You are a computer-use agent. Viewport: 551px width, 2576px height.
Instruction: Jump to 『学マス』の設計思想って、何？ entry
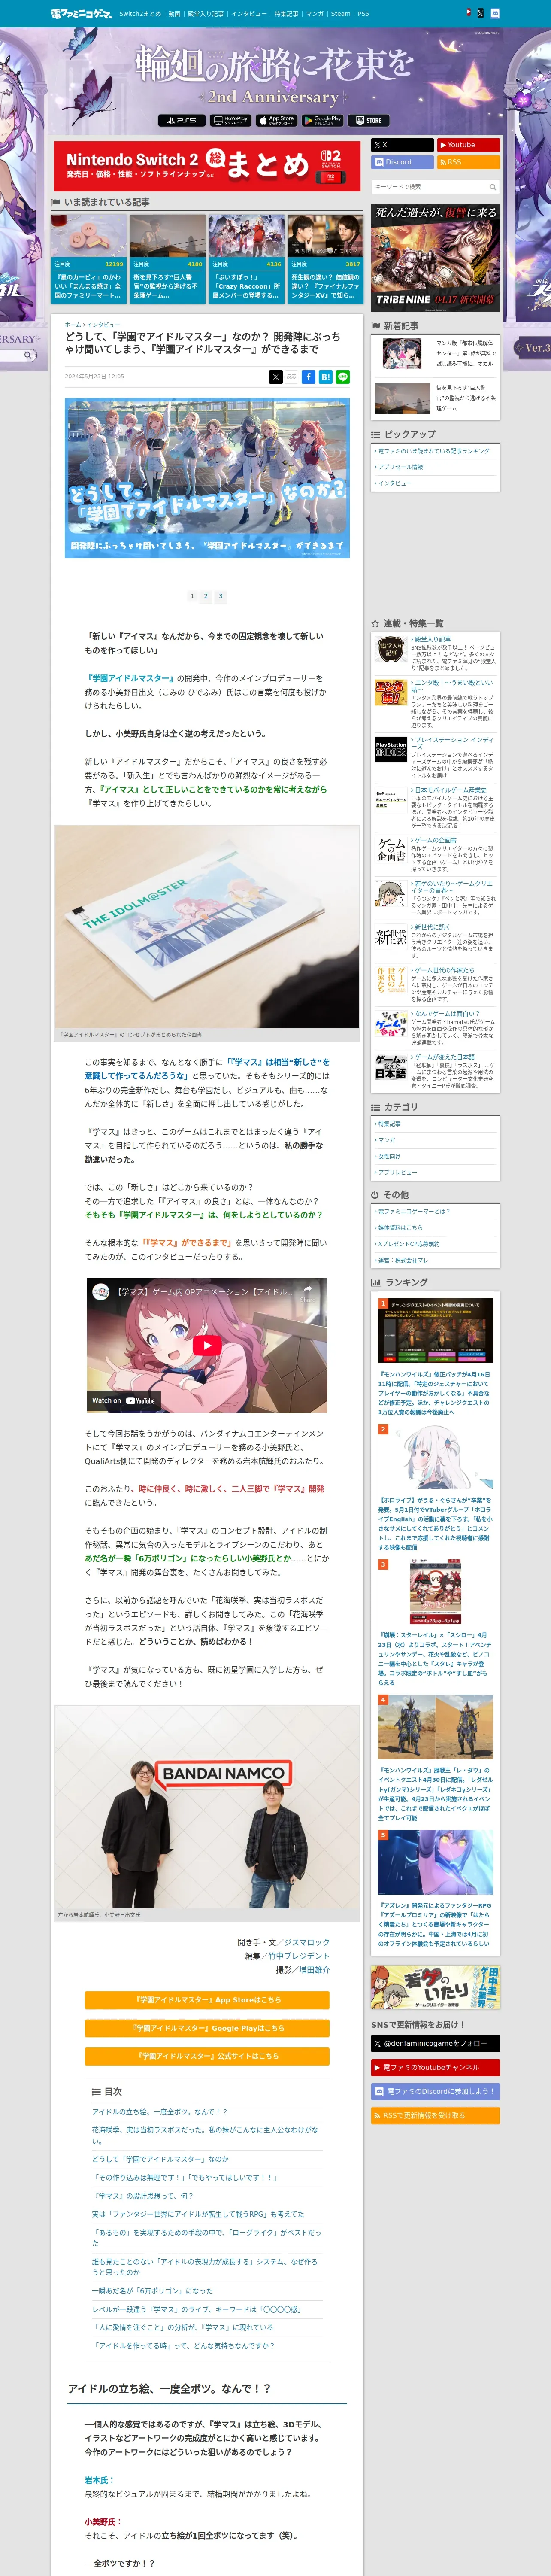pyautogui.click(x=143, y=2196)
